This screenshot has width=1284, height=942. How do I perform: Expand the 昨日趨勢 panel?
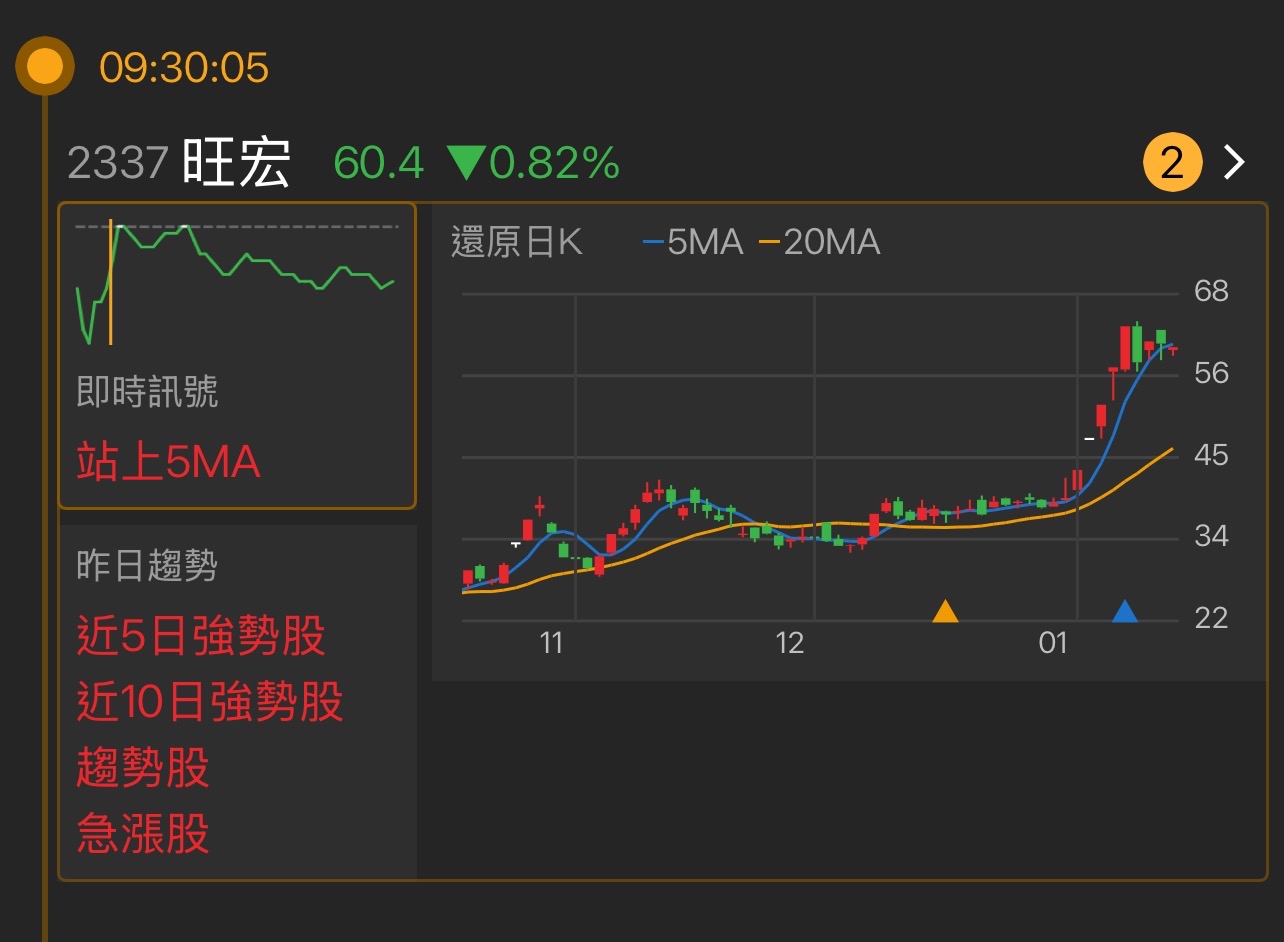[146, 565]
